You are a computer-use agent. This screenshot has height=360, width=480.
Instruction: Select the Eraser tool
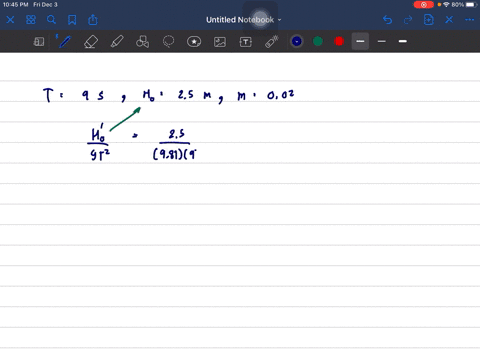pos(91,42)
